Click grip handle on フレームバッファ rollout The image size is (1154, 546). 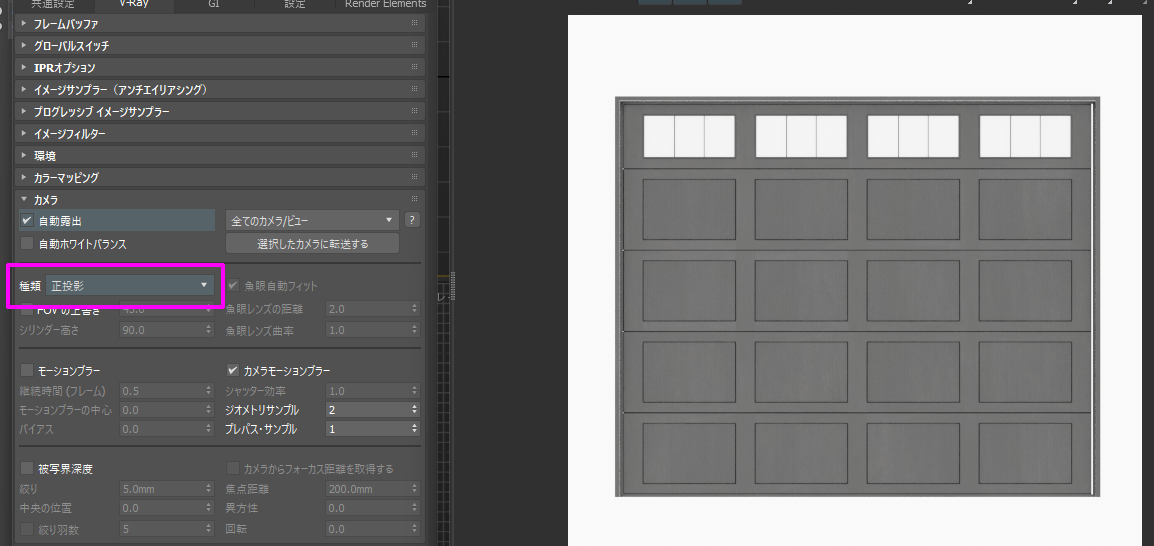click(x=414, y=24)
